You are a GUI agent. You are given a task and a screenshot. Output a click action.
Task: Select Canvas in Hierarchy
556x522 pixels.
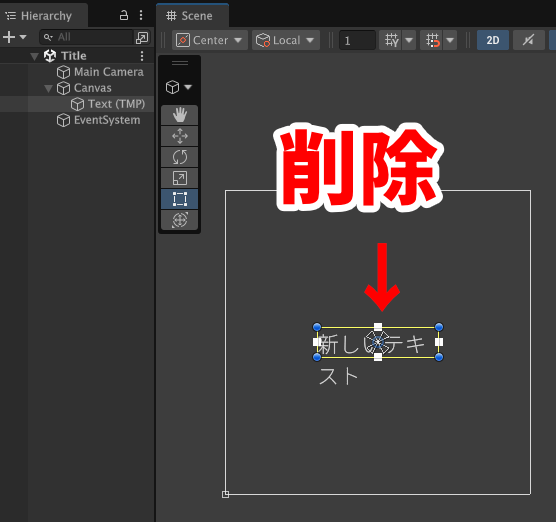(x=77, y=88)
